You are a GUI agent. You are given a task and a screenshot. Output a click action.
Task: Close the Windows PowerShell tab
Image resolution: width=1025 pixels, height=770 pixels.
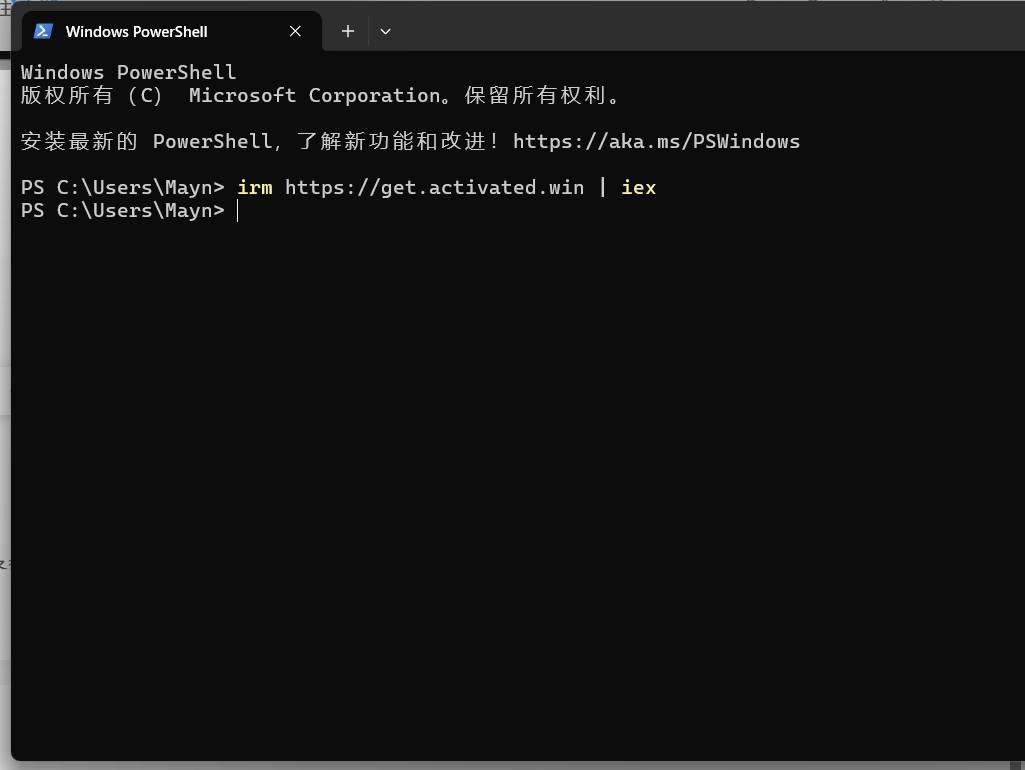pos(295,31)
